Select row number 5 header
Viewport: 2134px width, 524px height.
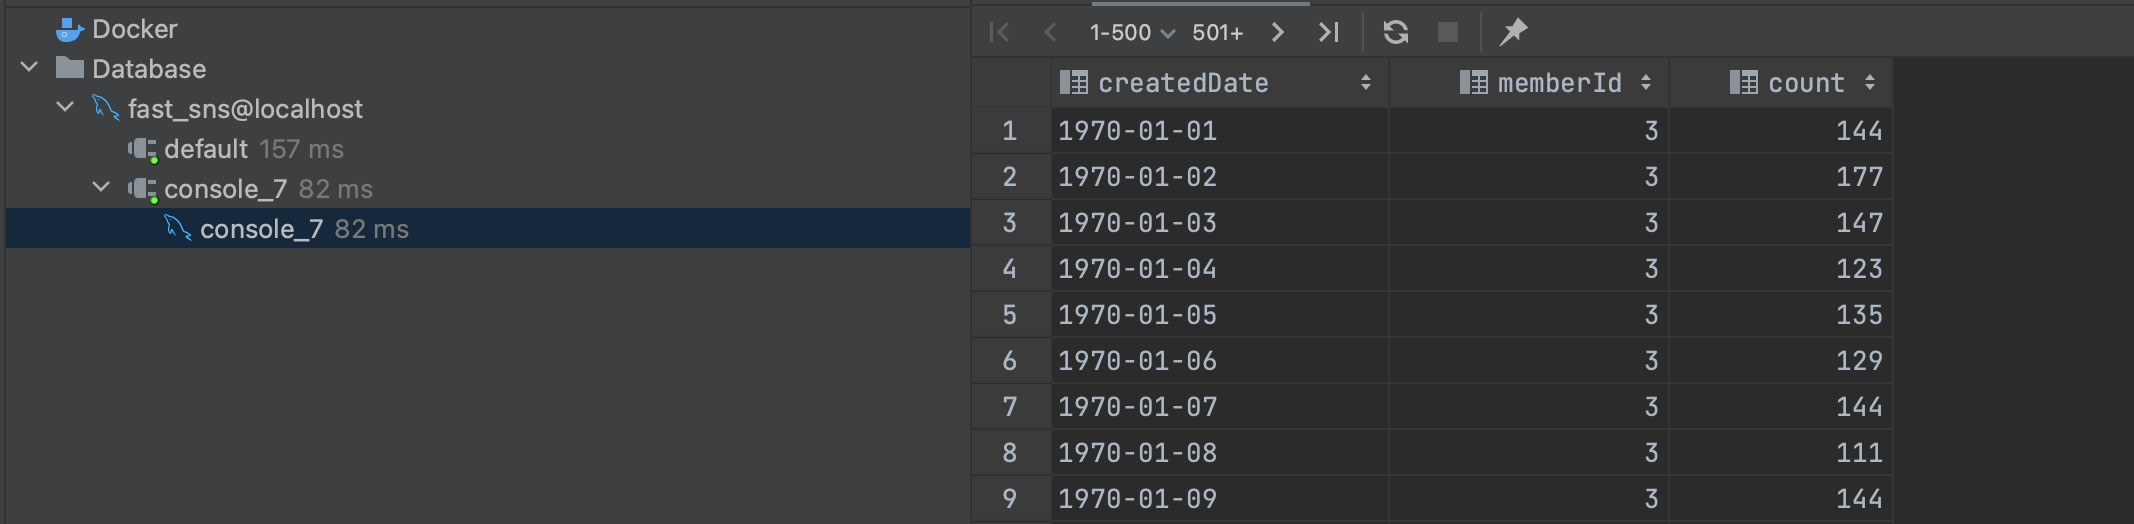tap(1010, 315)
